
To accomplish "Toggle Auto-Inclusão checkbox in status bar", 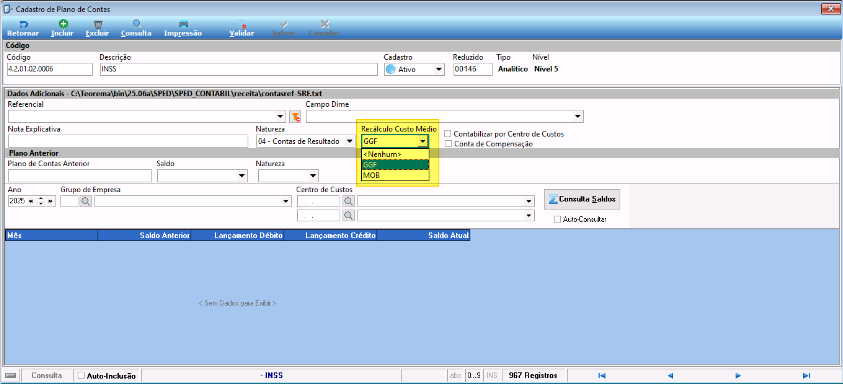I will click(82, 375).
